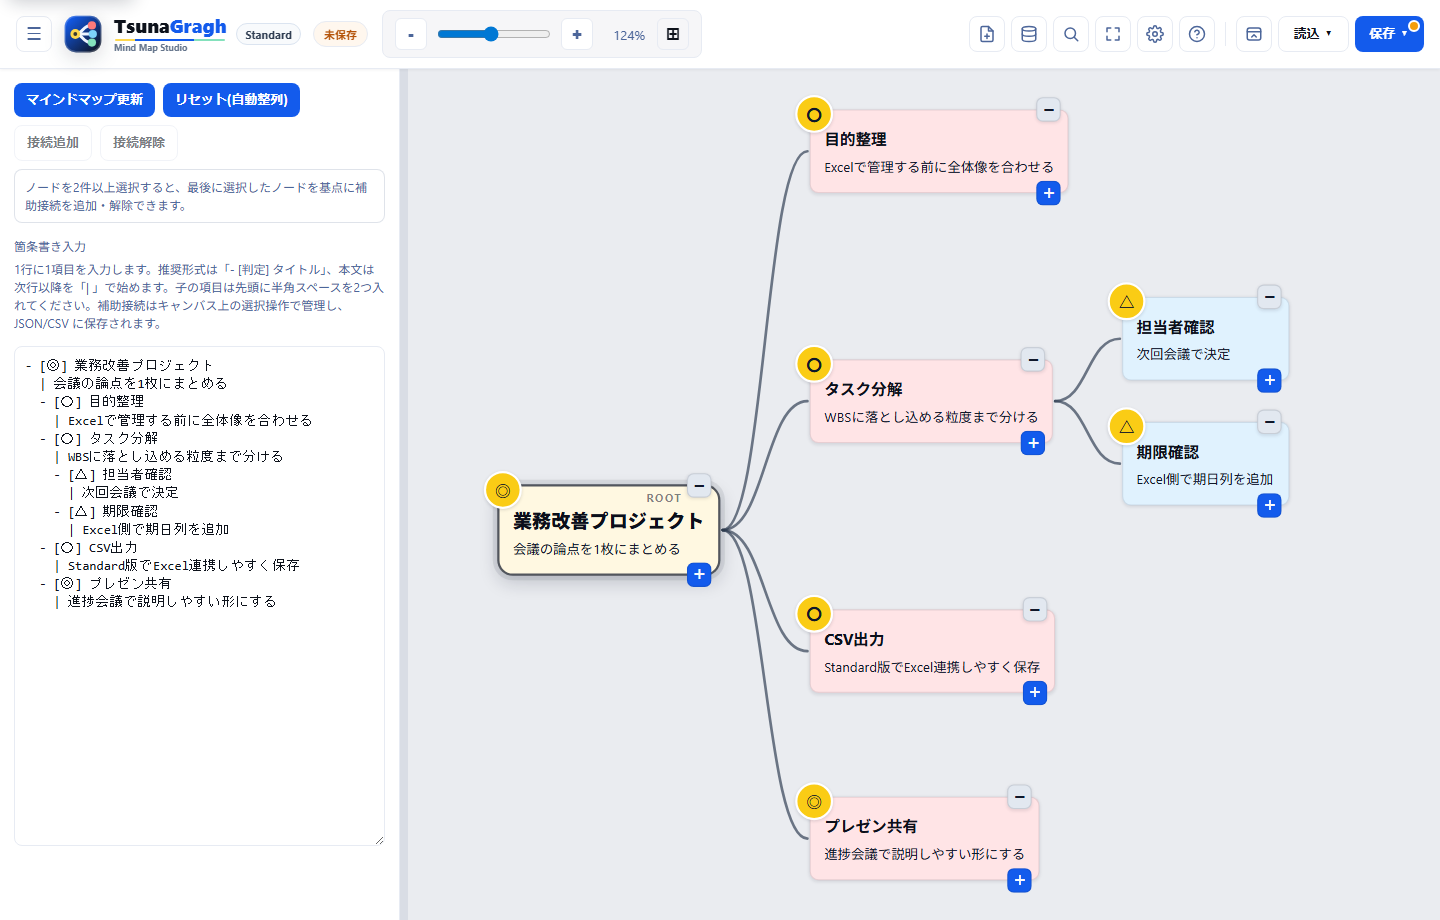Open the search magnifier tool
The width and height of the screenshot is (1440, 920).
click(x=1071, y=34)
